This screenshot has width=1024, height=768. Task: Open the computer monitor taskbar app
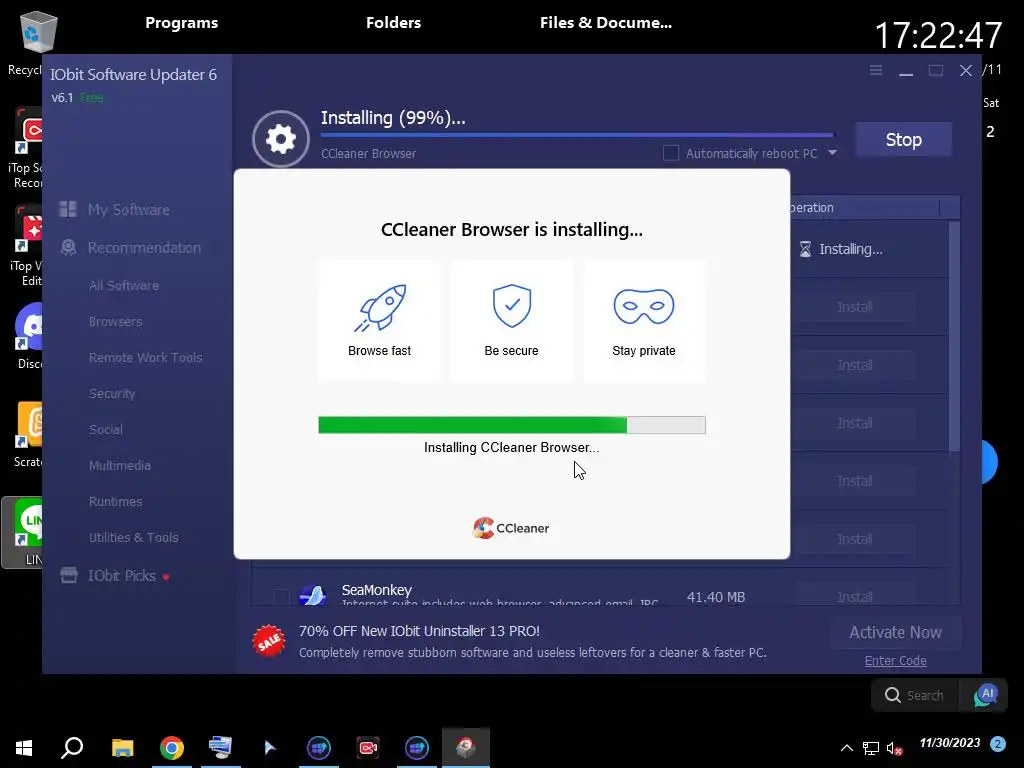tap(221, 748)
